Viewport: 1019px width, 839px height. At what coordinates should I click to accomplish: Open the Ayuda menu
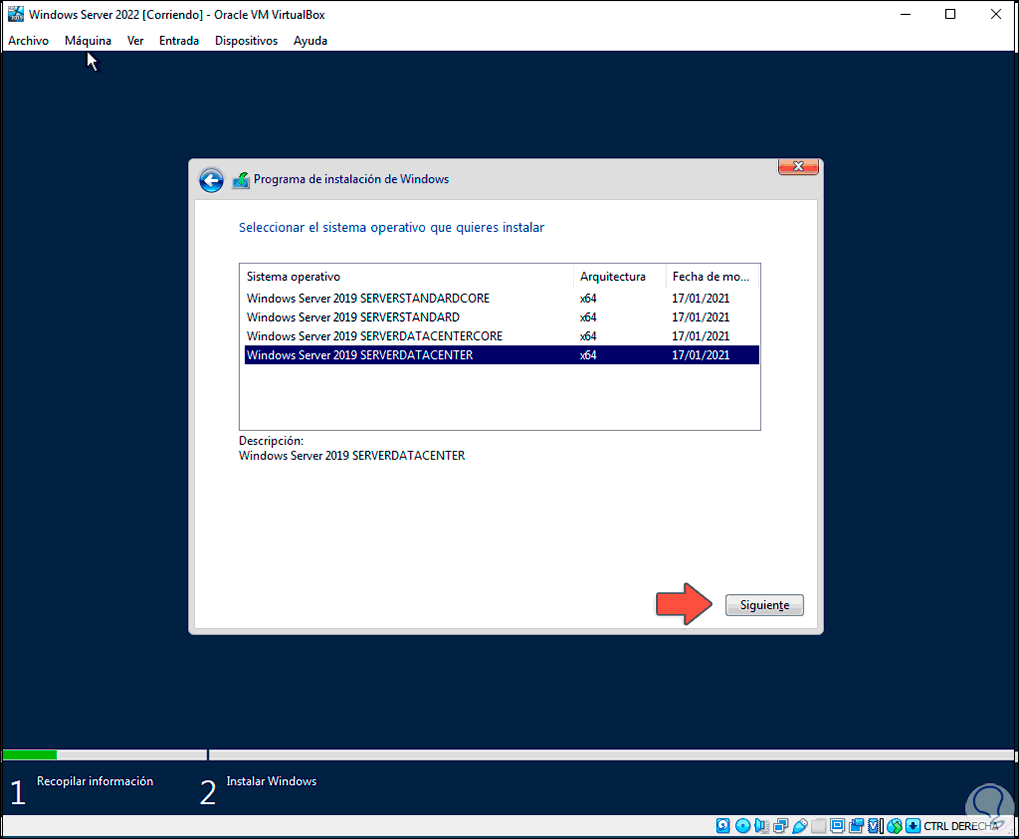coord(310,40)
